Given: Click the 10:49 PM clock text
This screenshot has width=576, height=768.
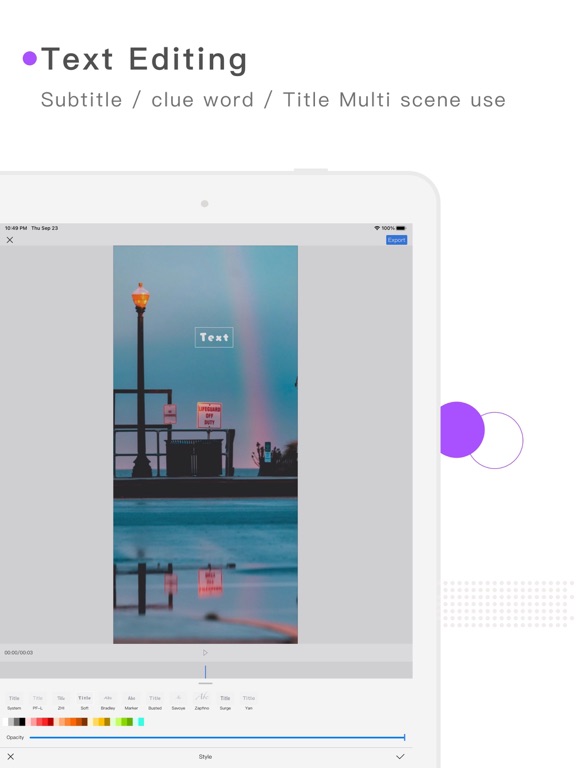Looking at the screenshot, I should point(16,228).
